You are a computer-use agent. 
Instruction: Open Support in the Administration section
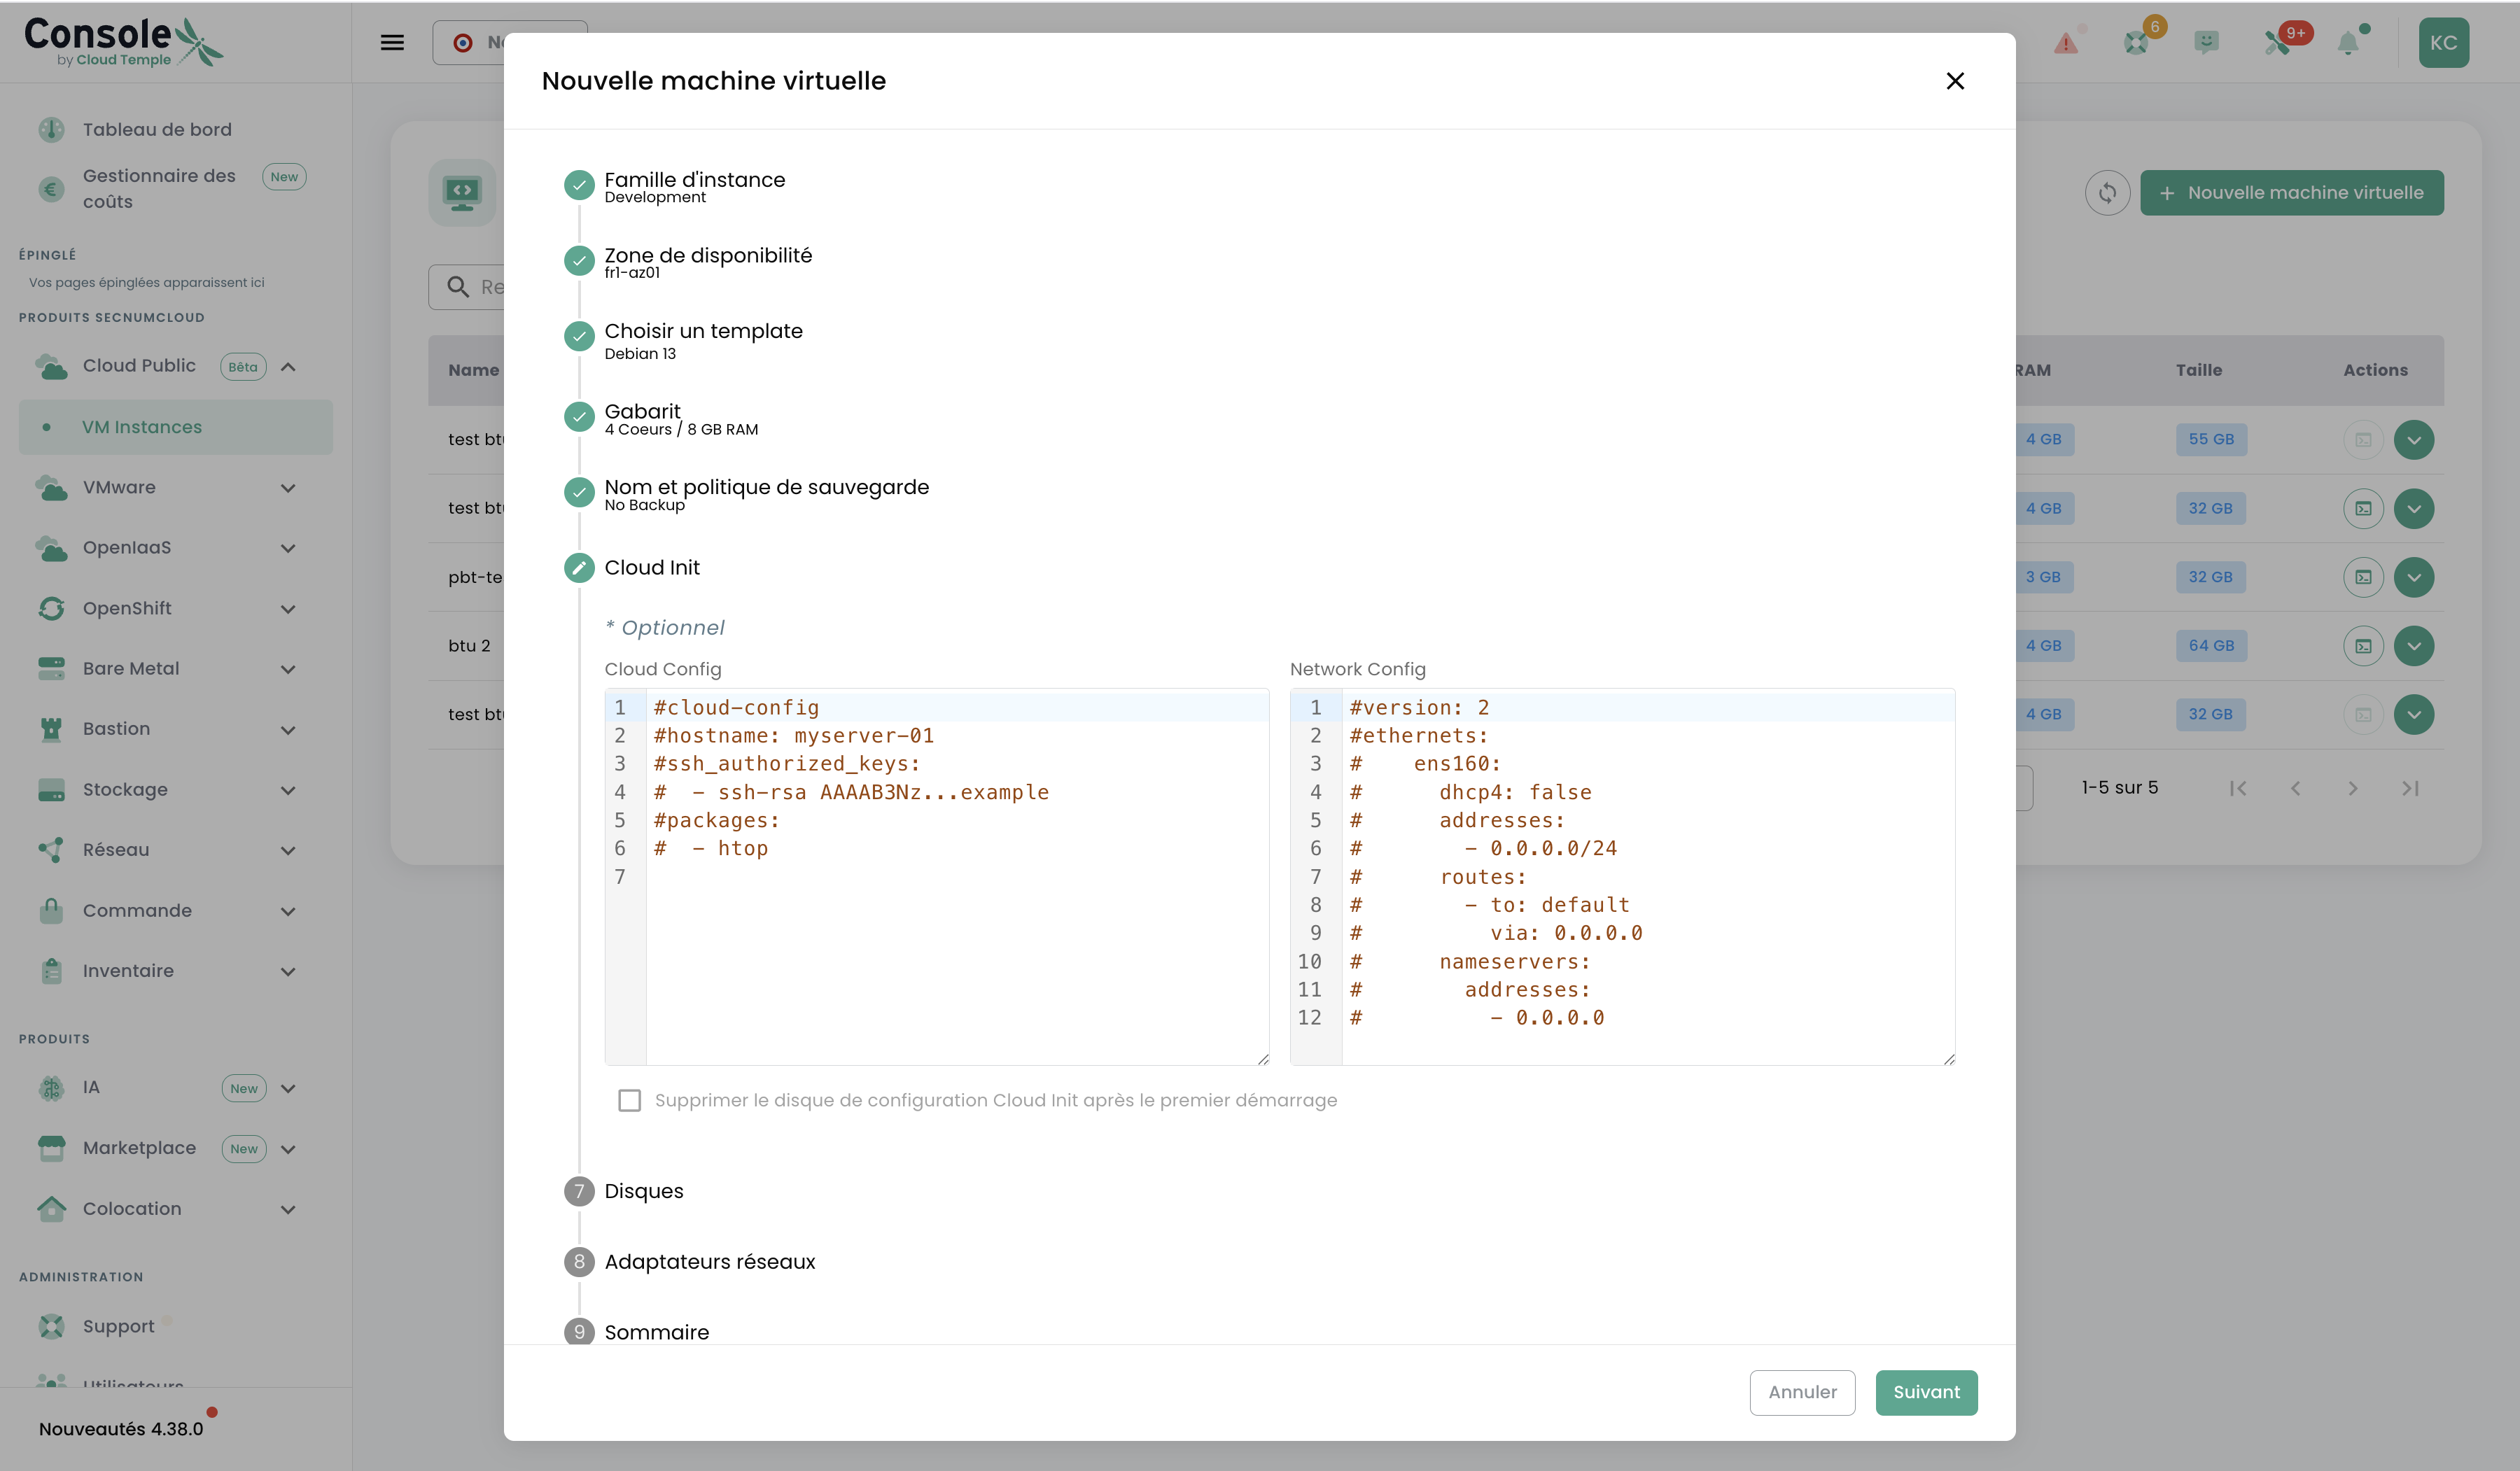[118, 1326]
